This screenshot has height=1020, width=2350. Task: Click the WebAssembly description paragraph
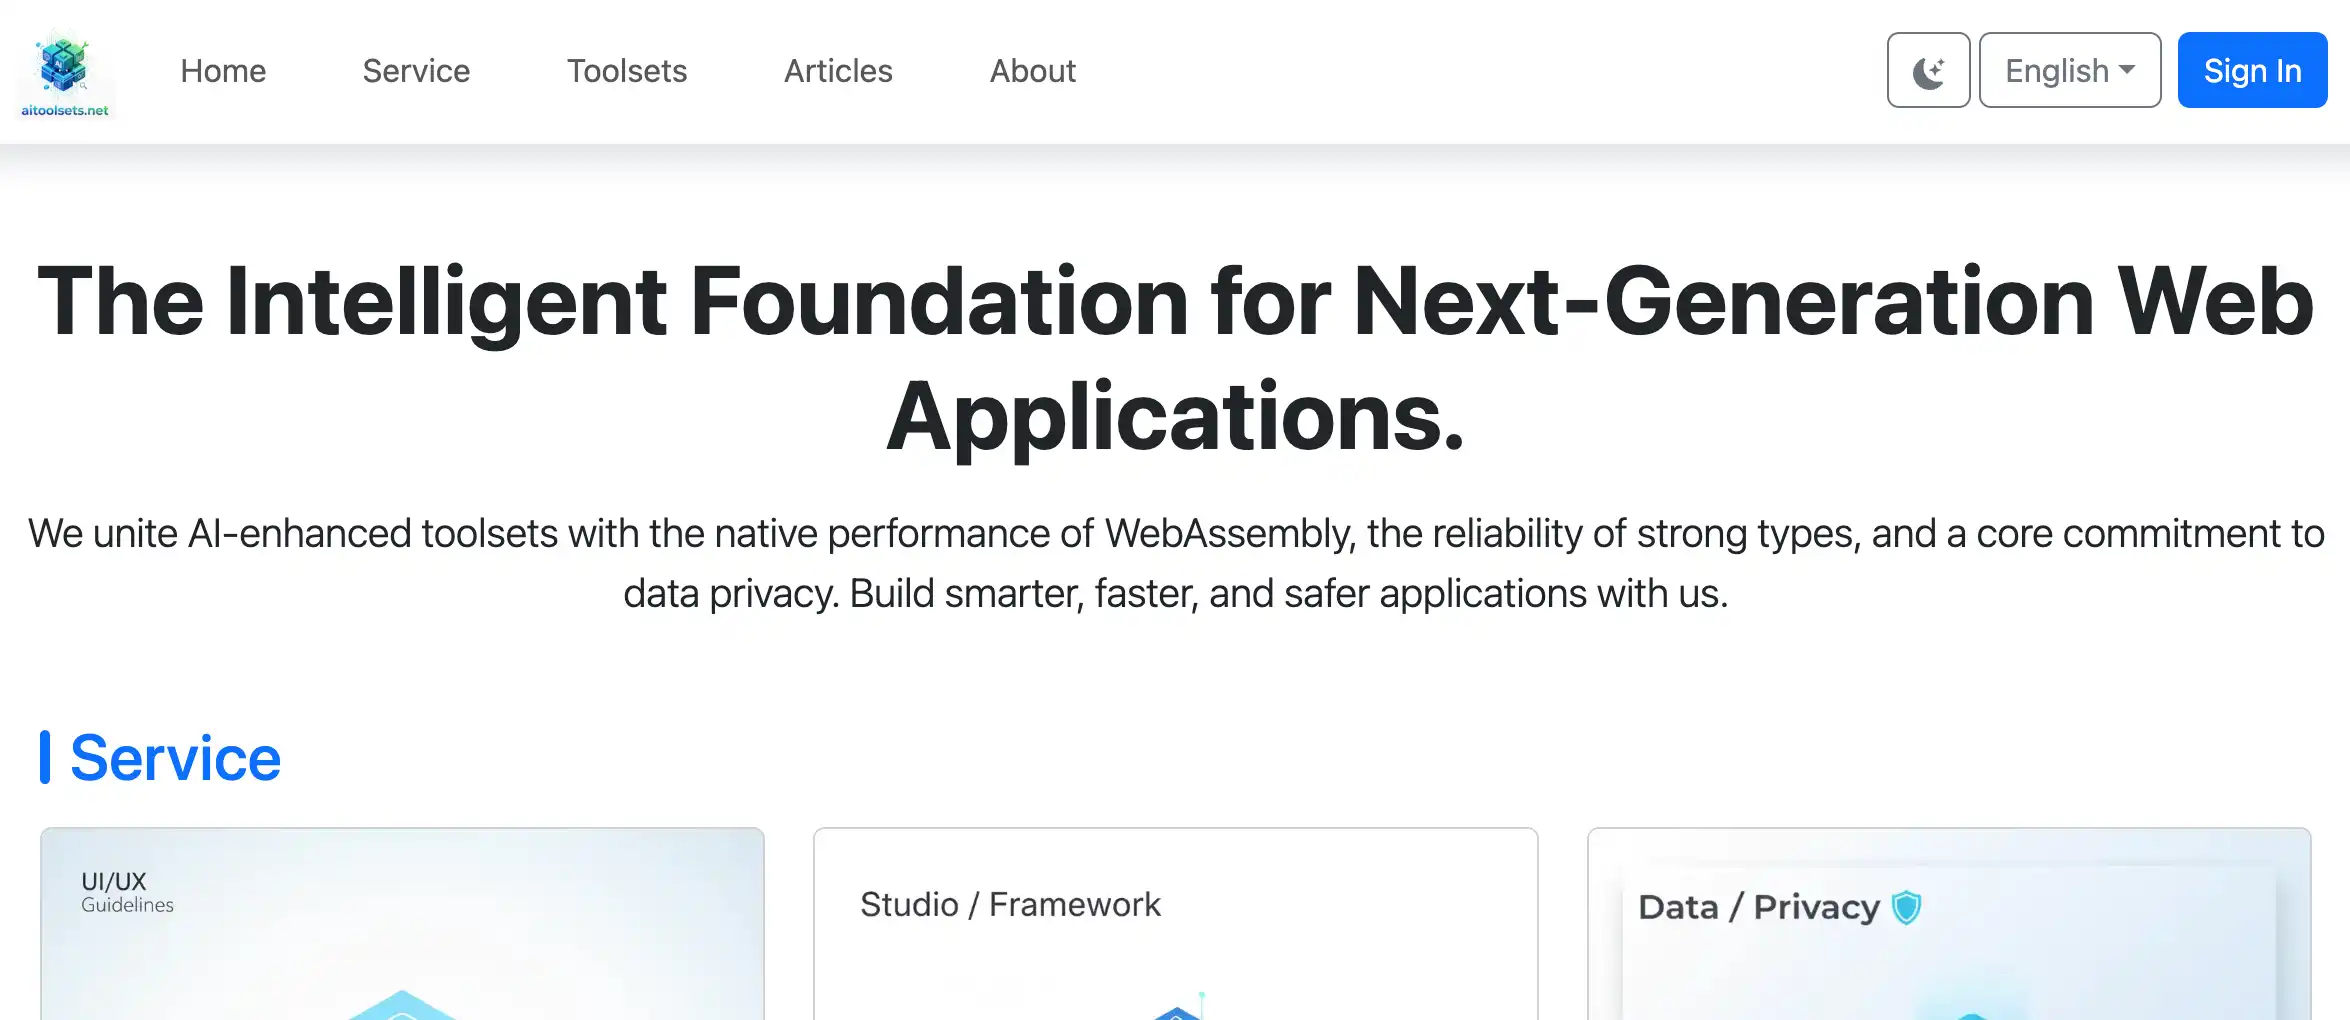(1175, 563)
